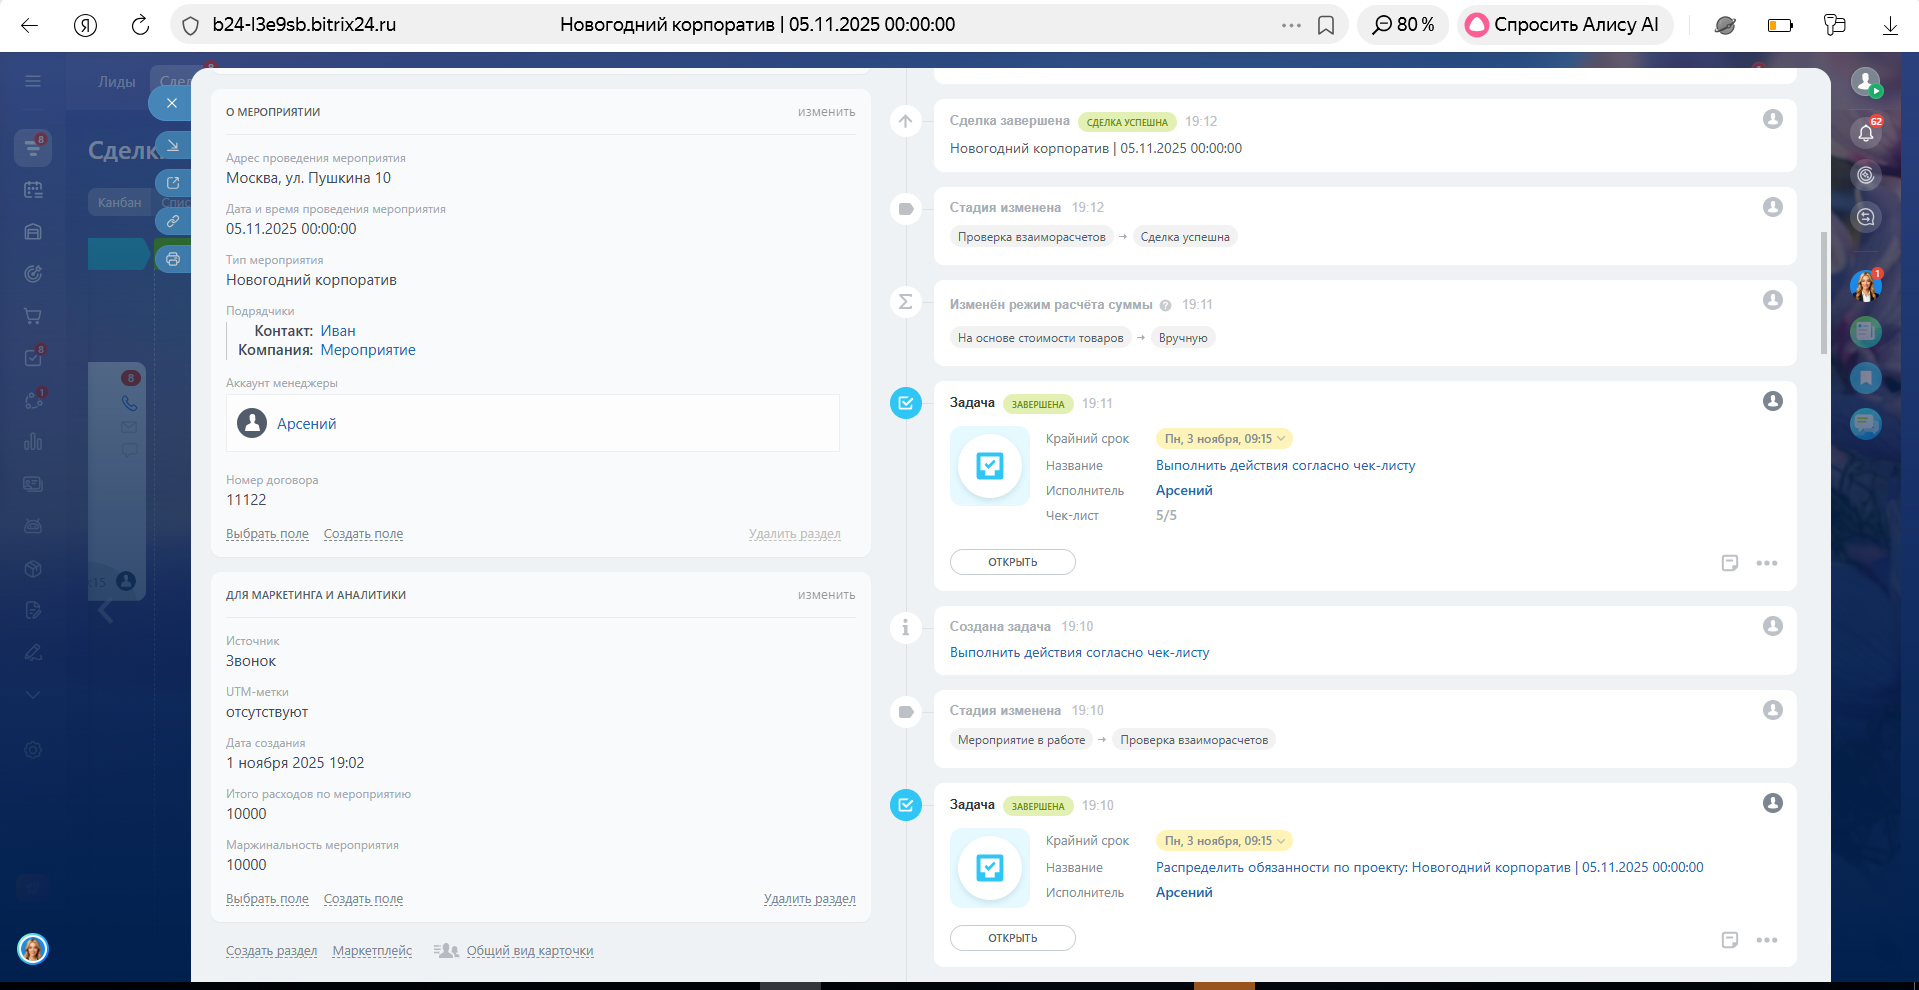Click the note icon in checklist task card
The height and width of the screenshot is (990, 1919).
click(1730, 563)
